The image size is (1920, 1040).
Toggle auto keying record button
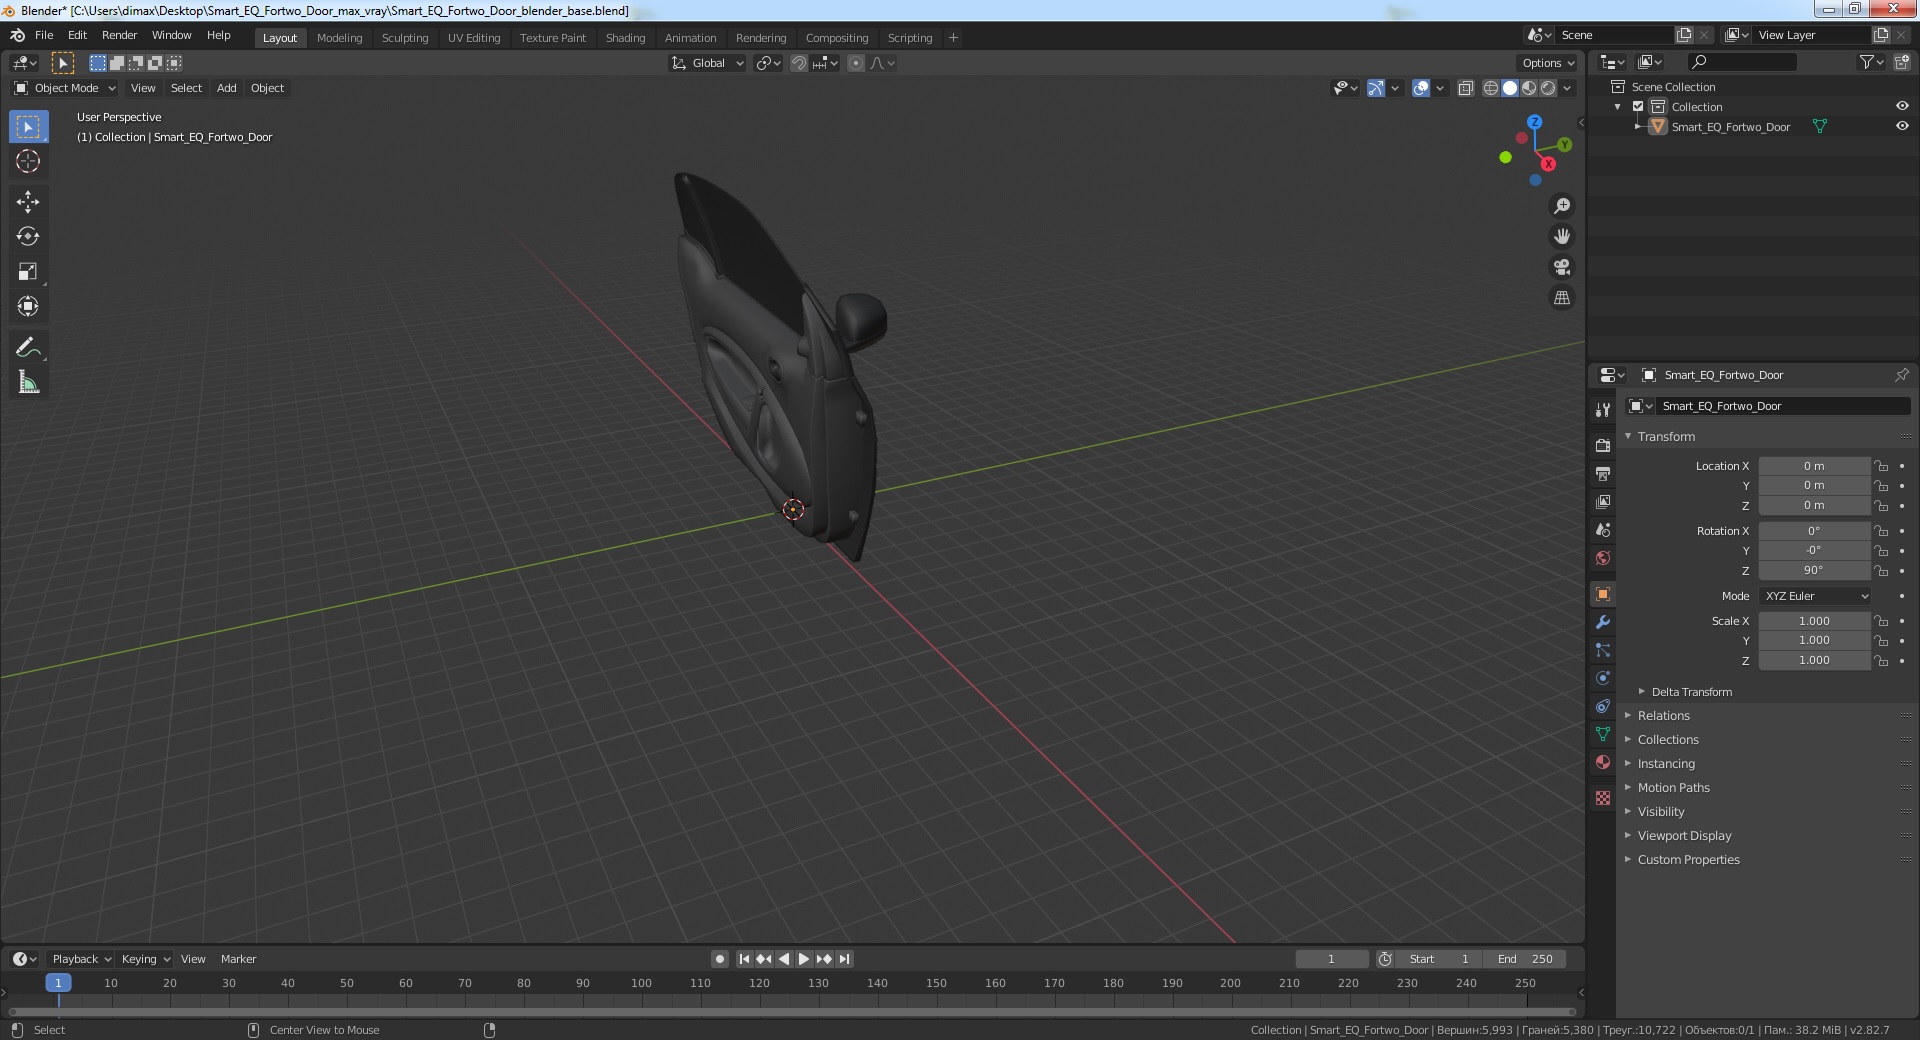tap(719, 959)
